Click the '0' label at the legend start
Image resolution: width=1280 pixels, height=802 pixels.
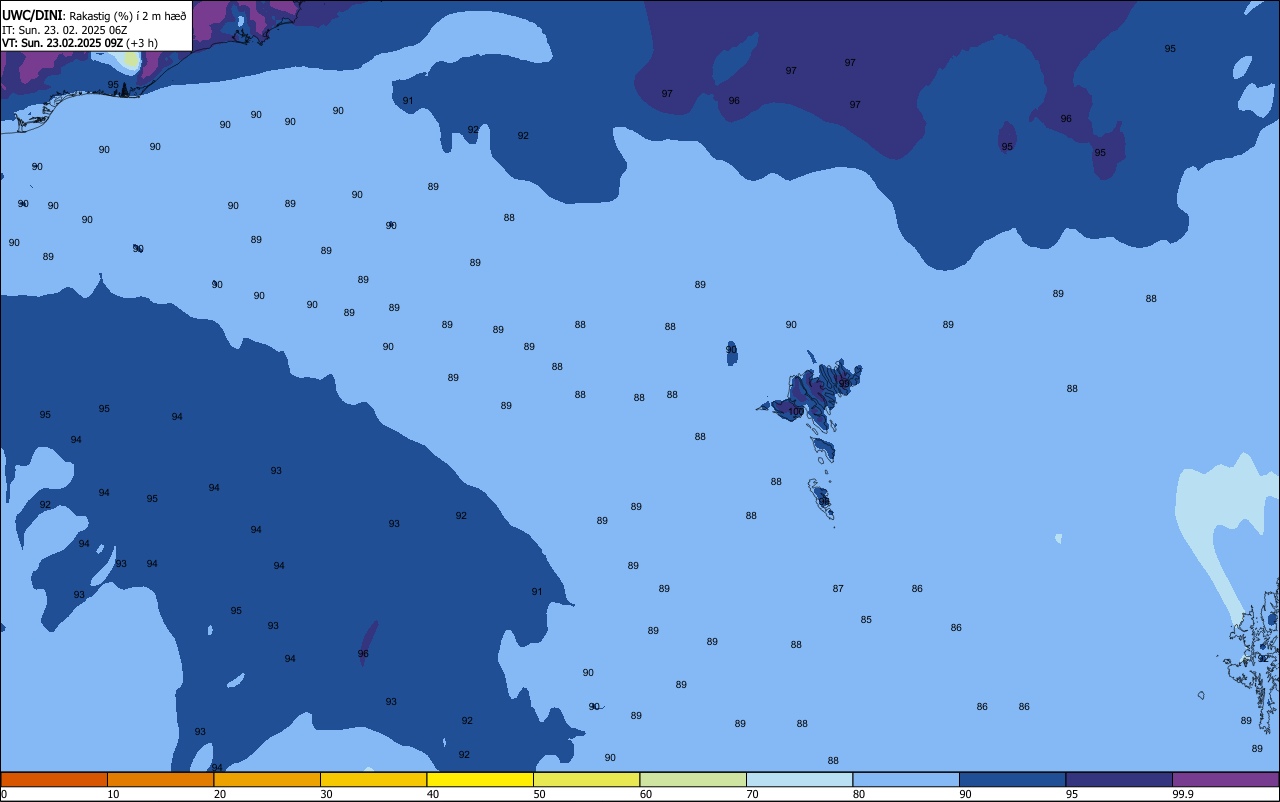(x=4, y=794)
